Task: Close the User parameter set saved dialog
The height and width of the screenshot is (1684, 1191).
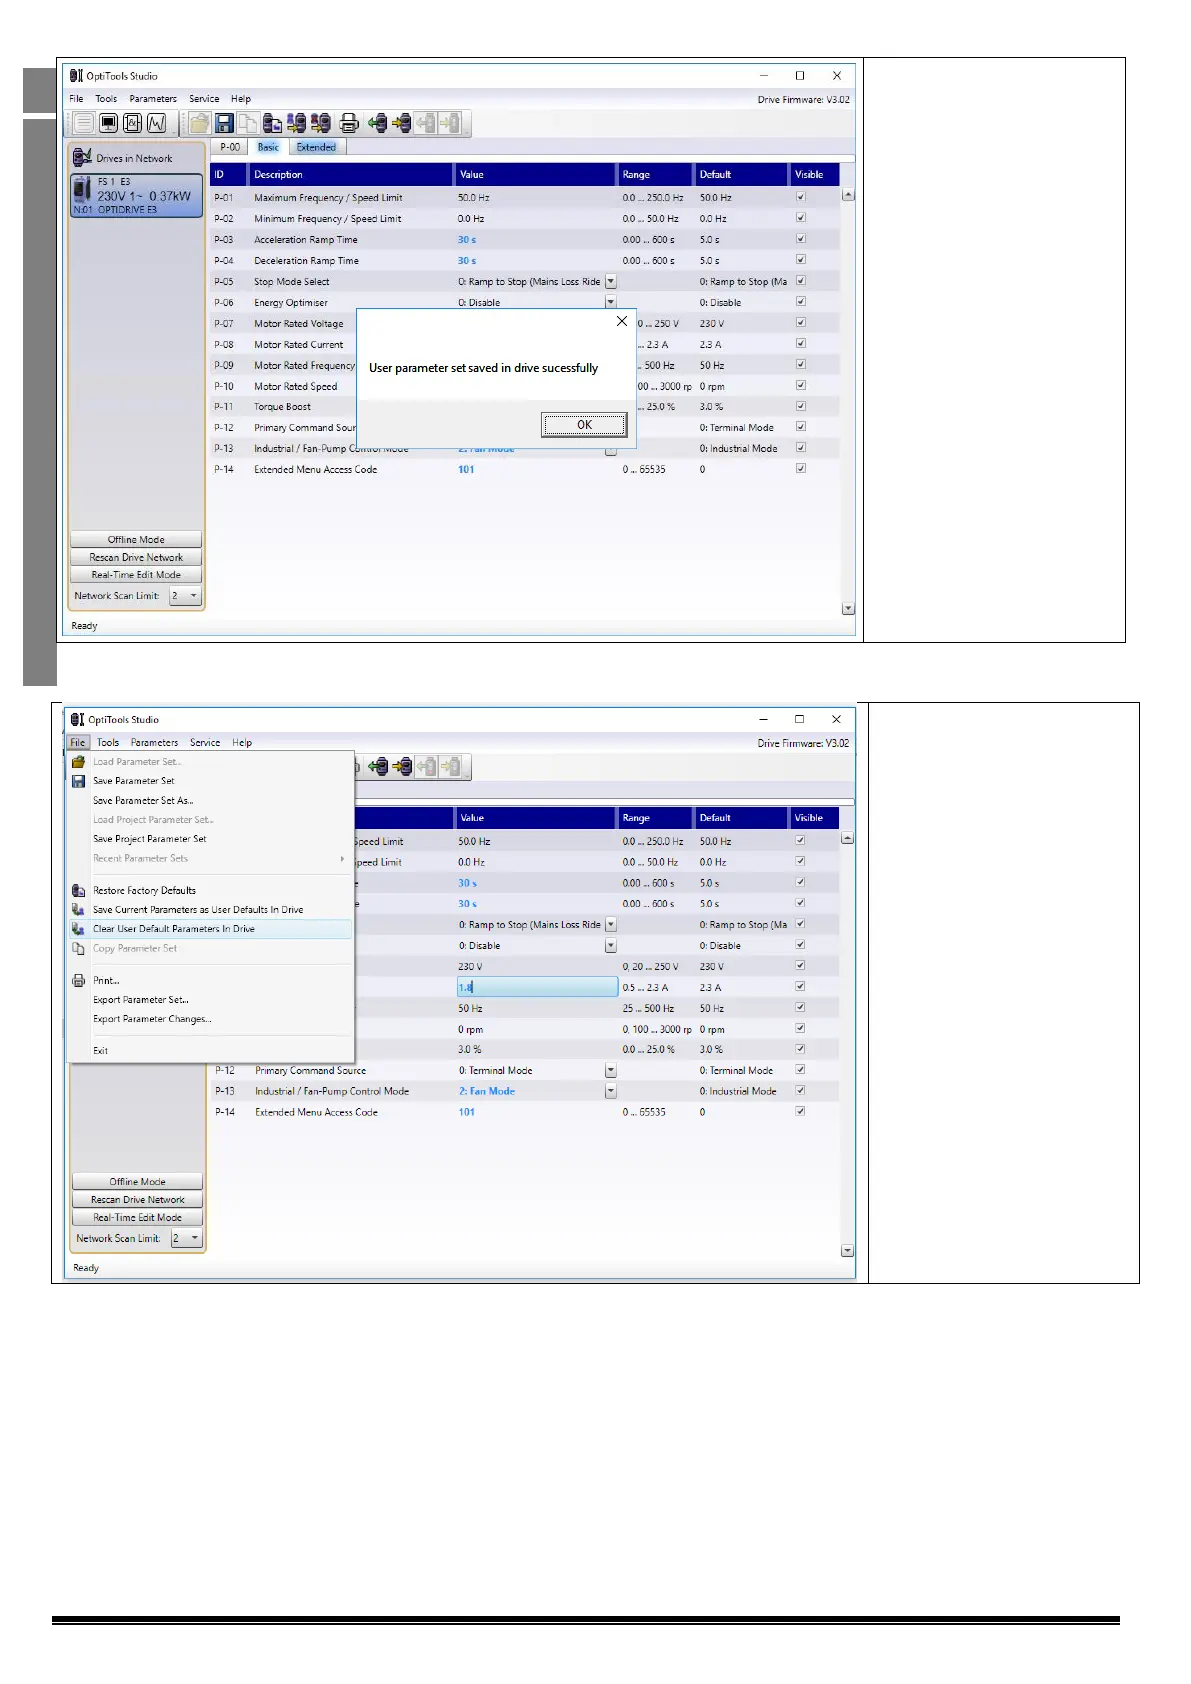Action: coord(622,321)
